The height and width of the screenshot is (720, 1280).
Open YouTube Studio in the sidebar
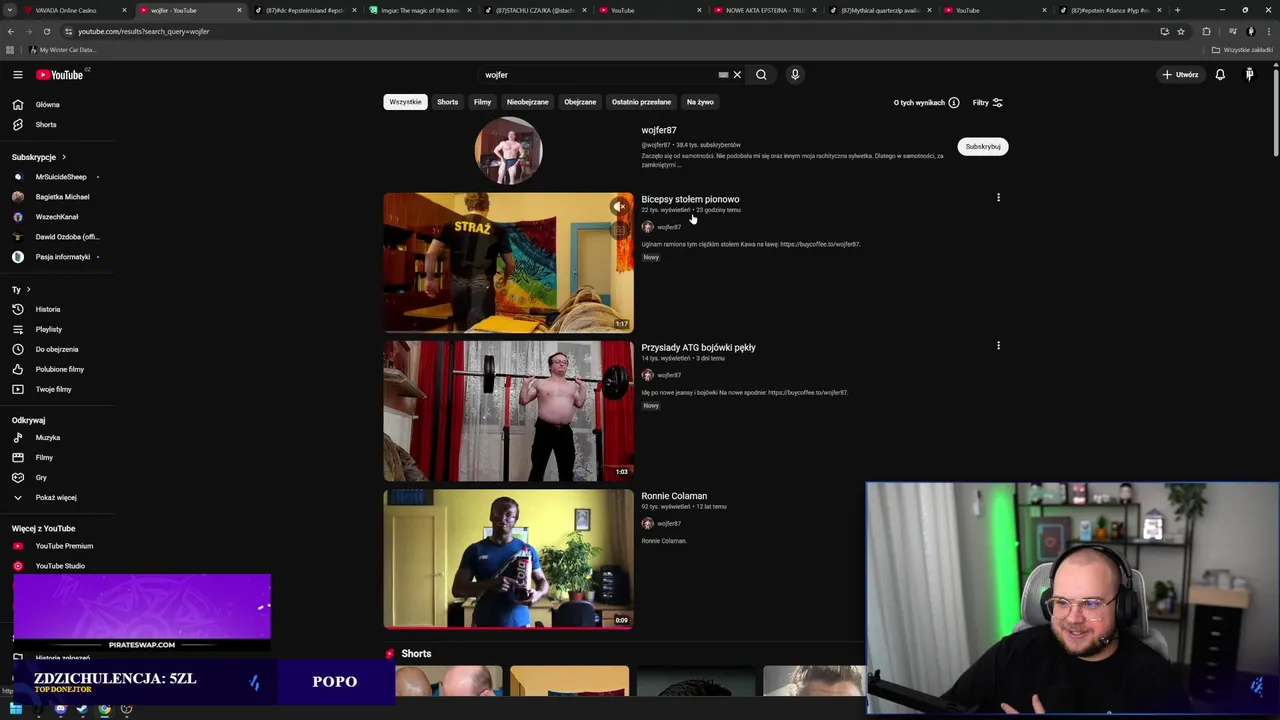coord(60,566)
